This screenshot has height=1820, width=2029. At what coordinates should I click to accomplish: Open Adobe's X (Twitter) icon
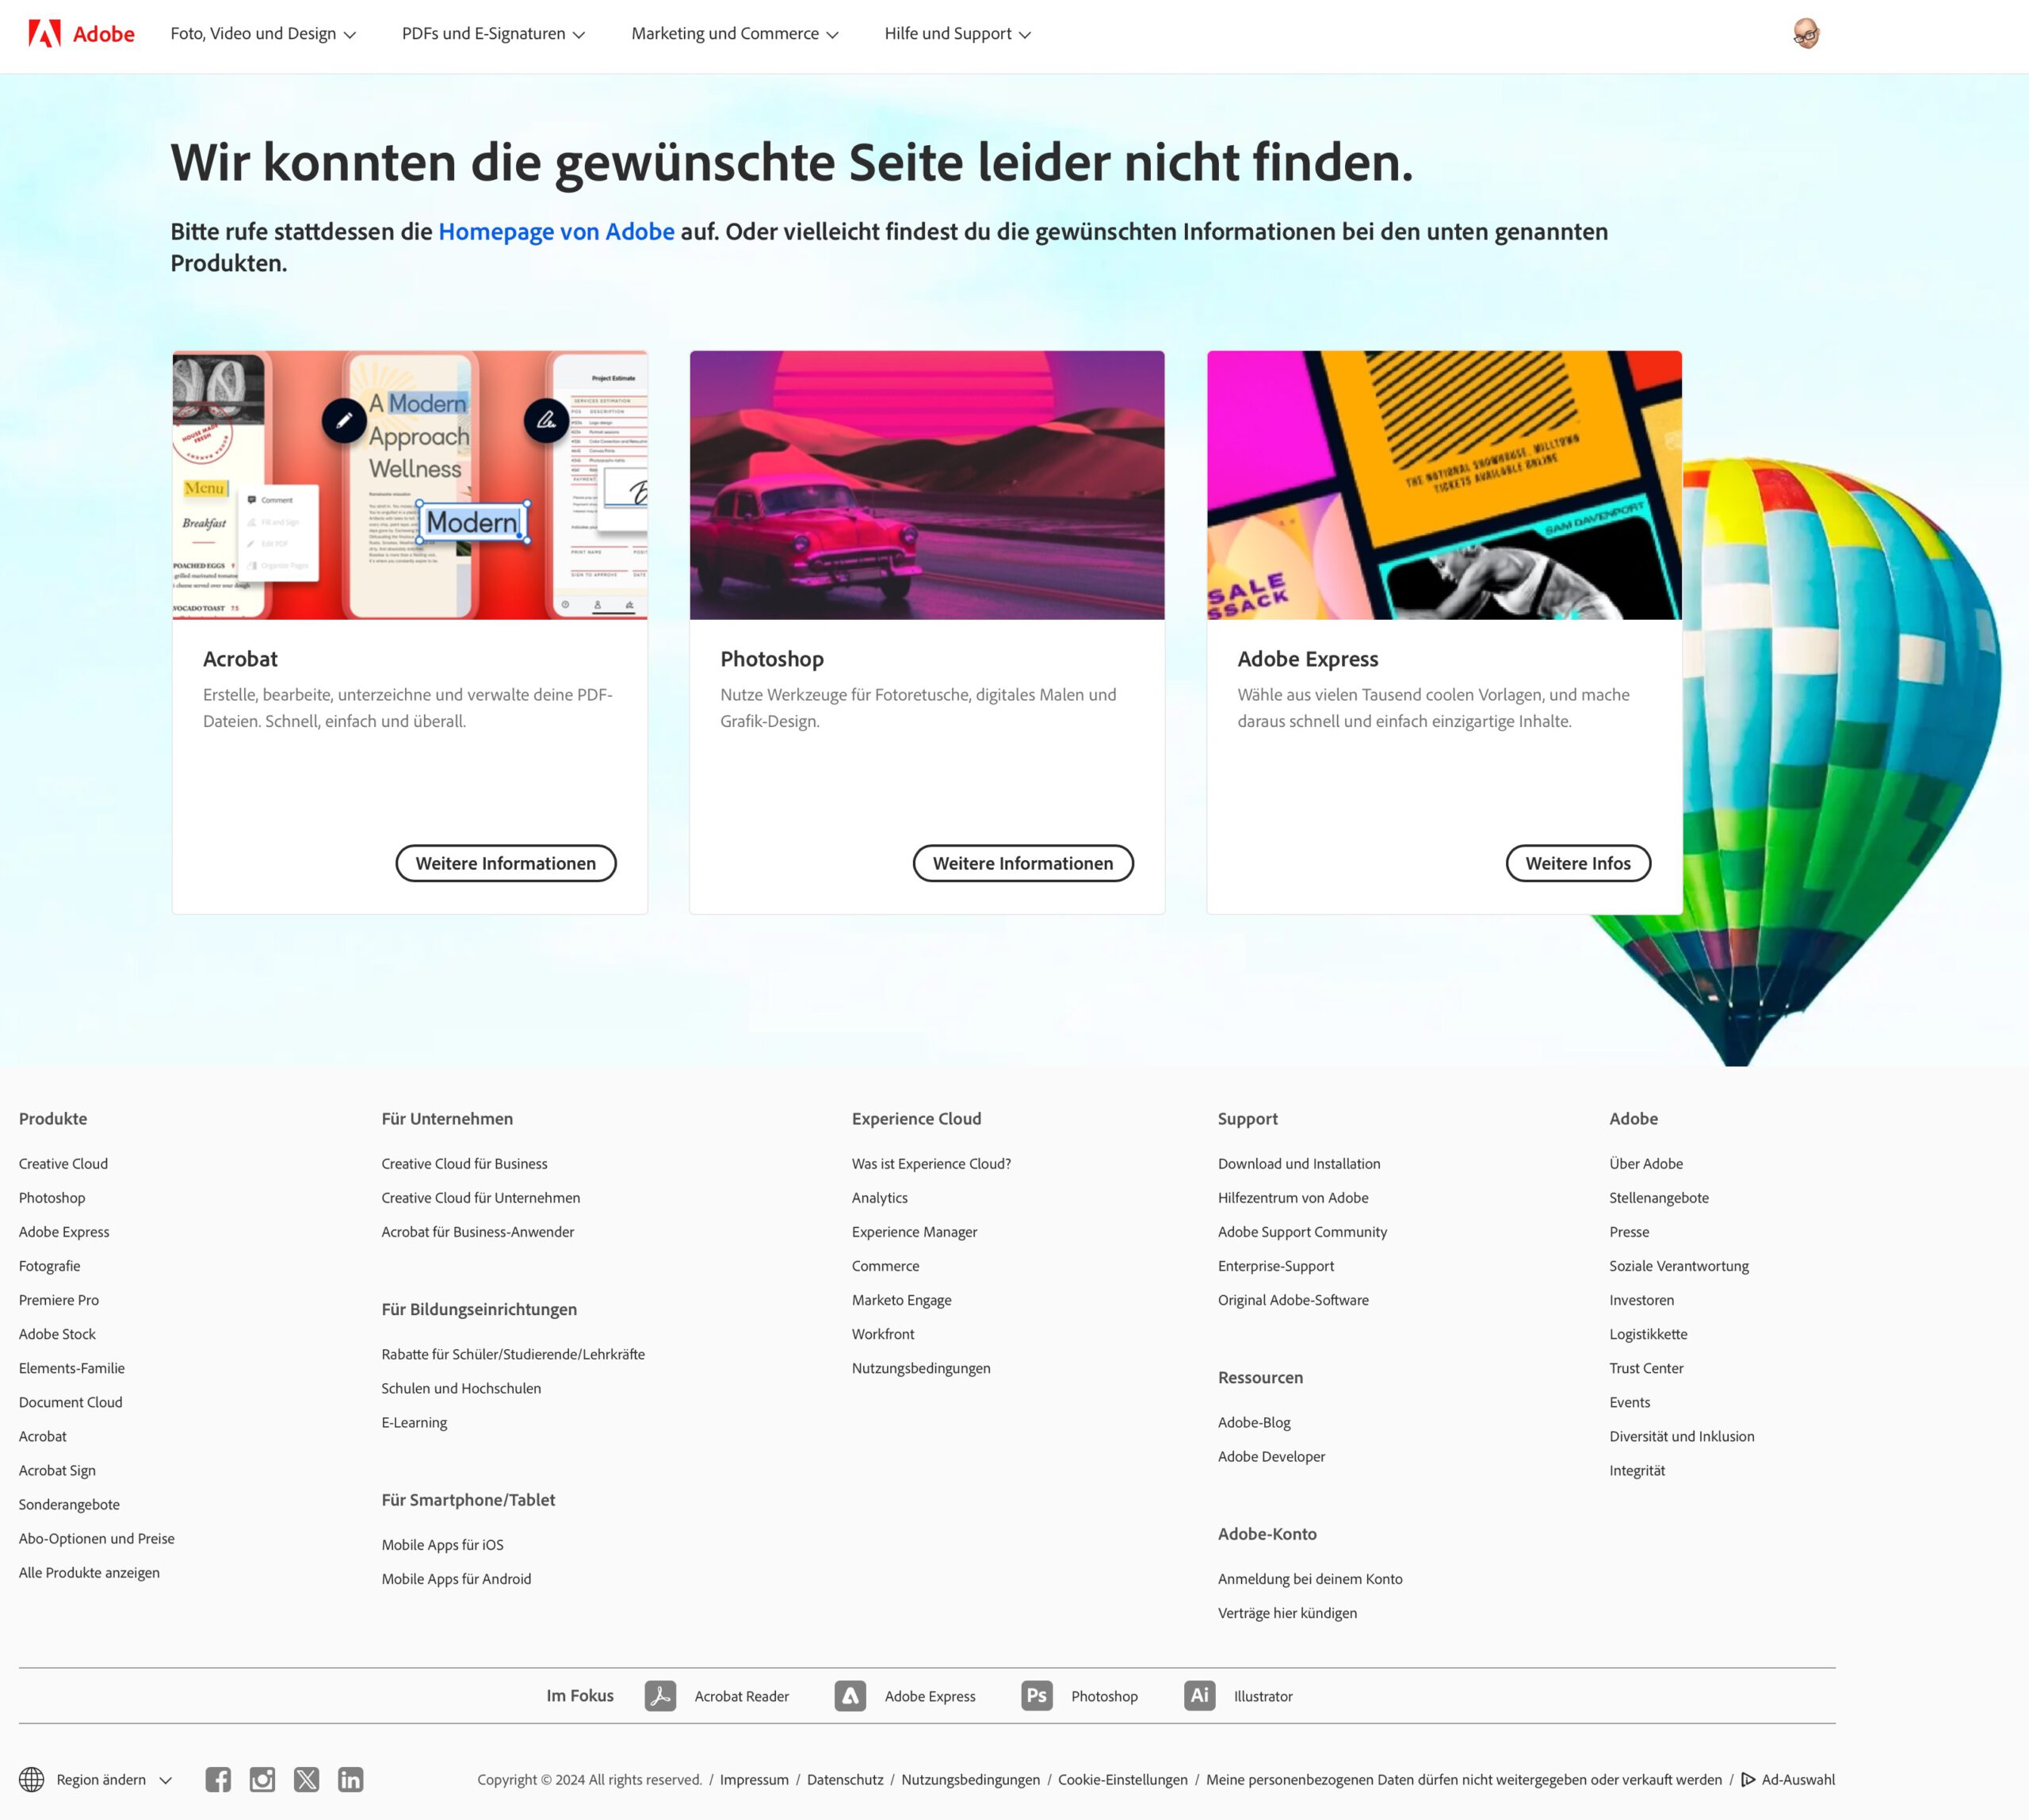click(x=306, y=1779)
